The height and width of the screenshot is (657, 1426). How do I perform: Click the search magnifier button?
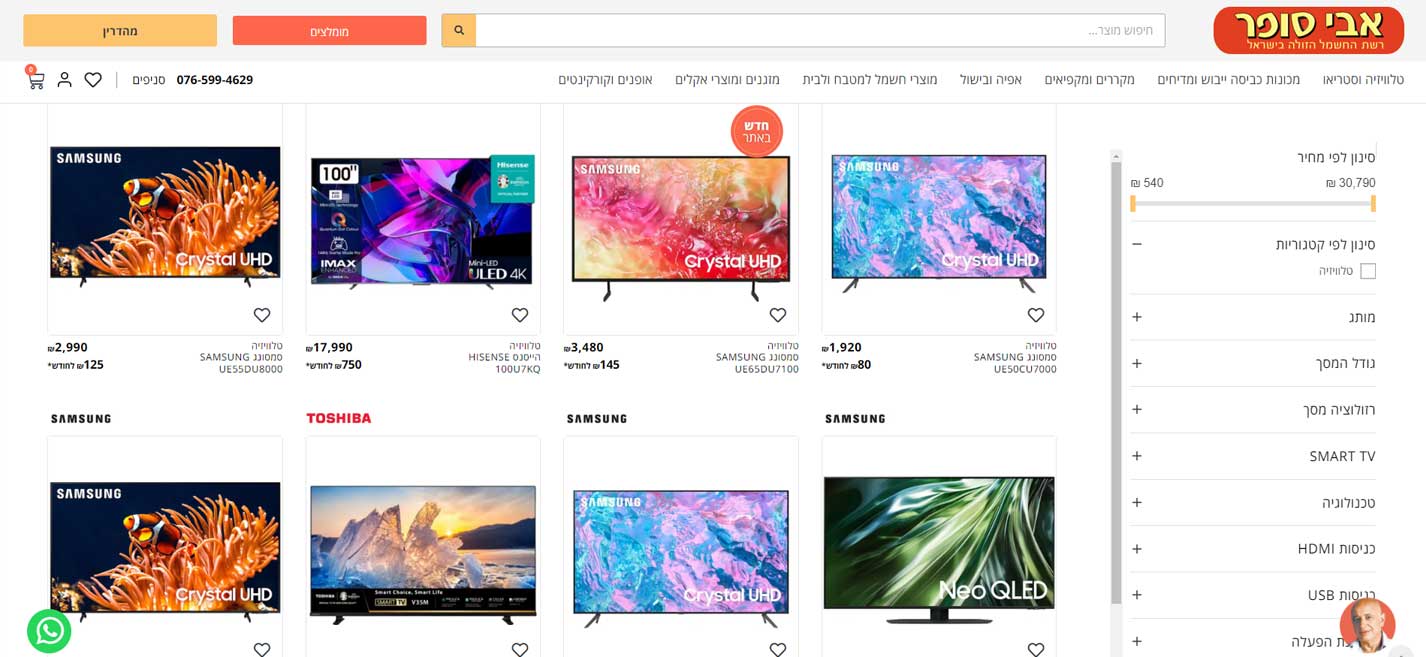(459, 30)
